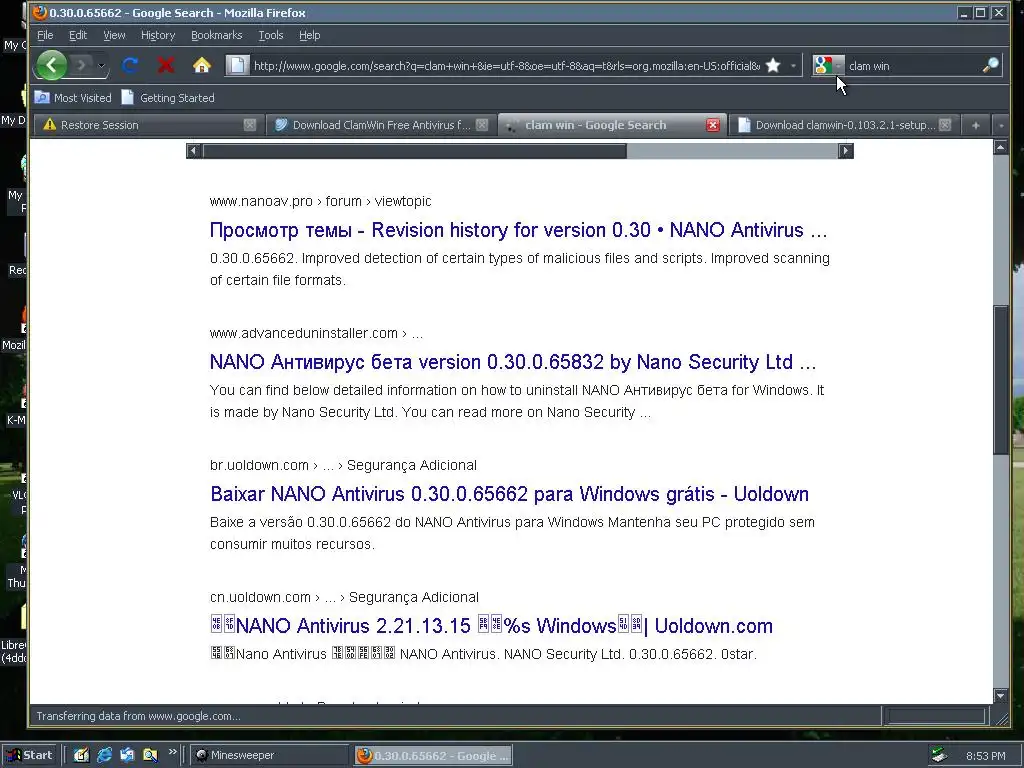
Task: Click the Firefox icon in the title bar
Action: 40,12
